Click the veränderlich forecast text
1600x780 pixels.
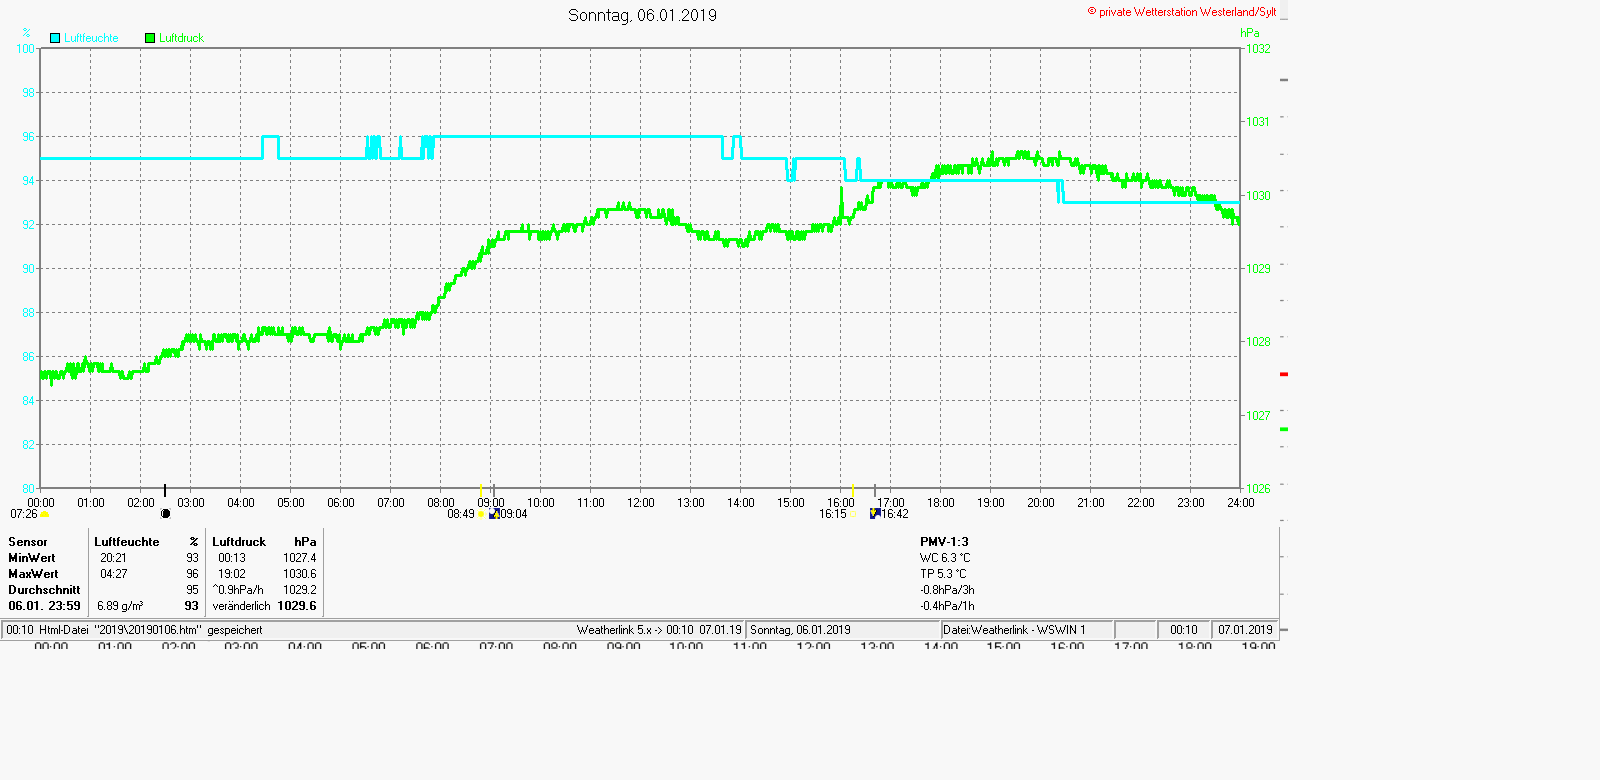tap(241, 606)
